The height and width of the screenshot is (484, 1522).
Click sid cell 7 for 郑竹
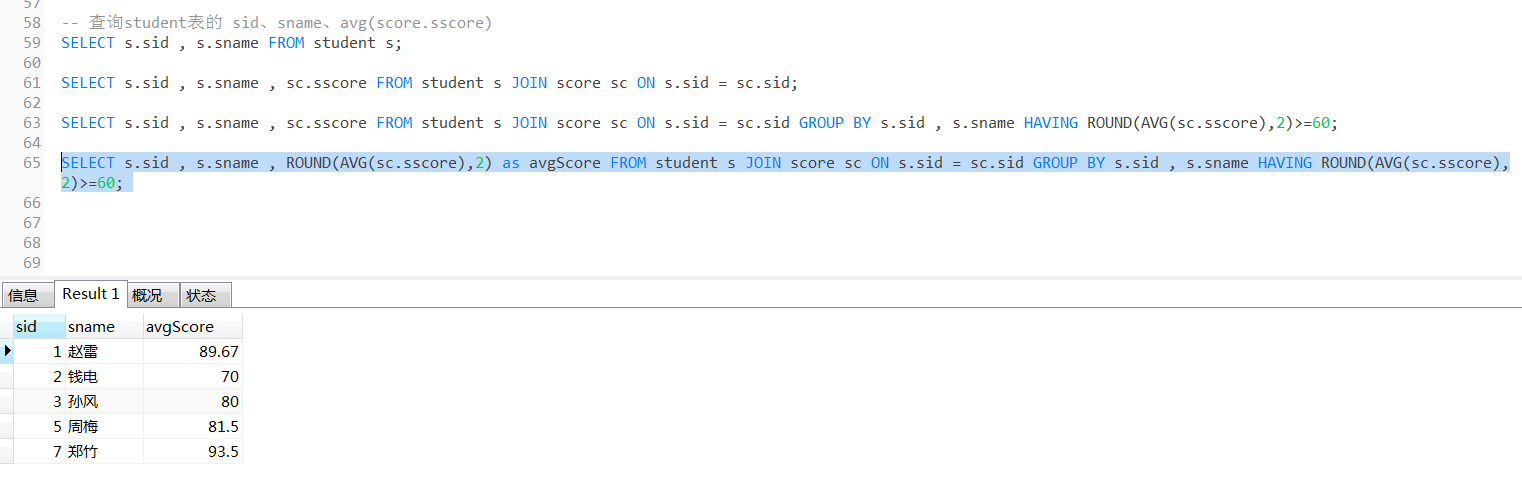click(40, 451)
